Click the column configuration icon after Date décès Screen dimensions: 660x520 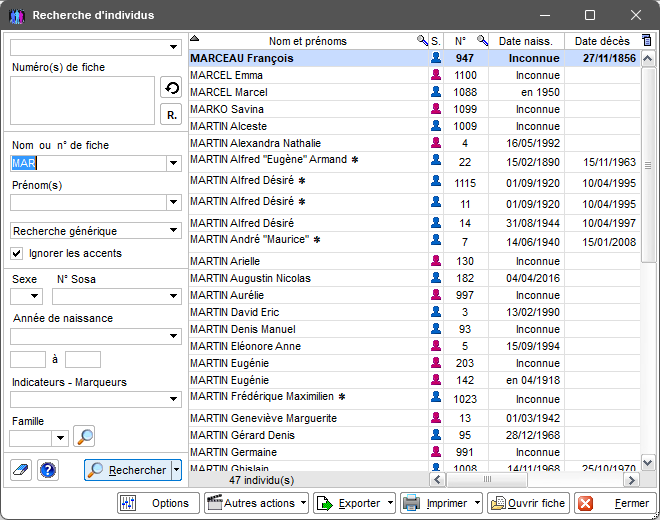[x=647, y=40]
